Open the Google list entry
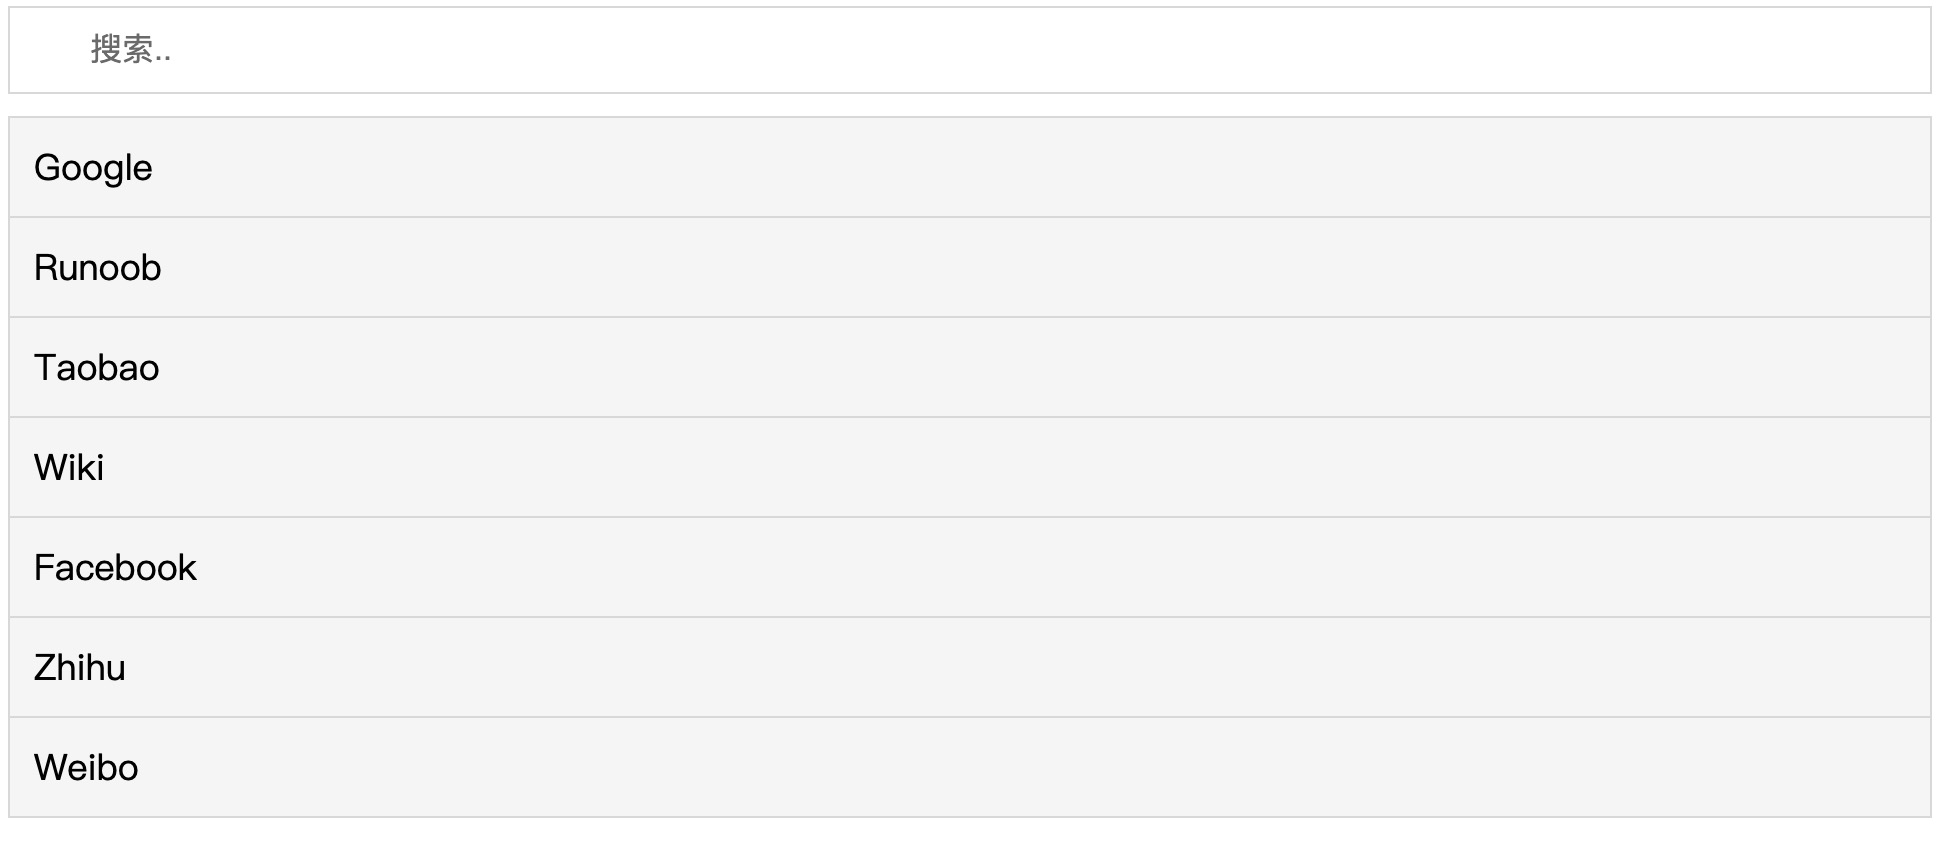 pyautogui.click(x=970, y=167)
